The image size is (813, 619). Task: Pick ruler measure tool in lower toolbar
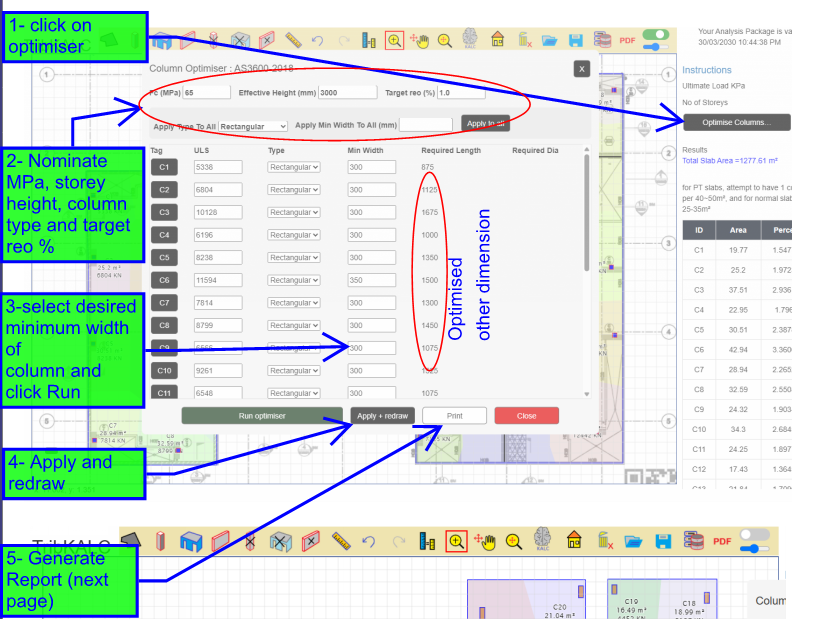[x=341, y=542]
